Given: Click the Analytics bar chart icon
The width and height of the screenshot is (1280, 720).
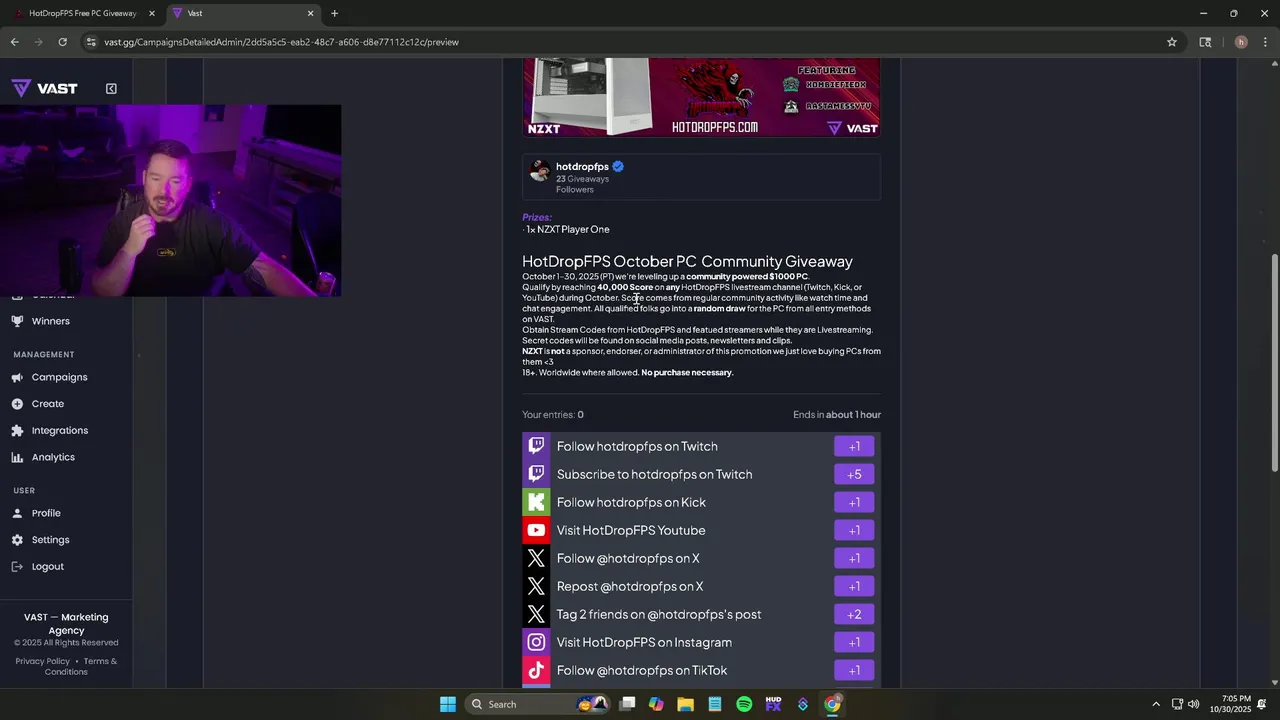Looking at the screenshot, I should (x=17, y=457).
